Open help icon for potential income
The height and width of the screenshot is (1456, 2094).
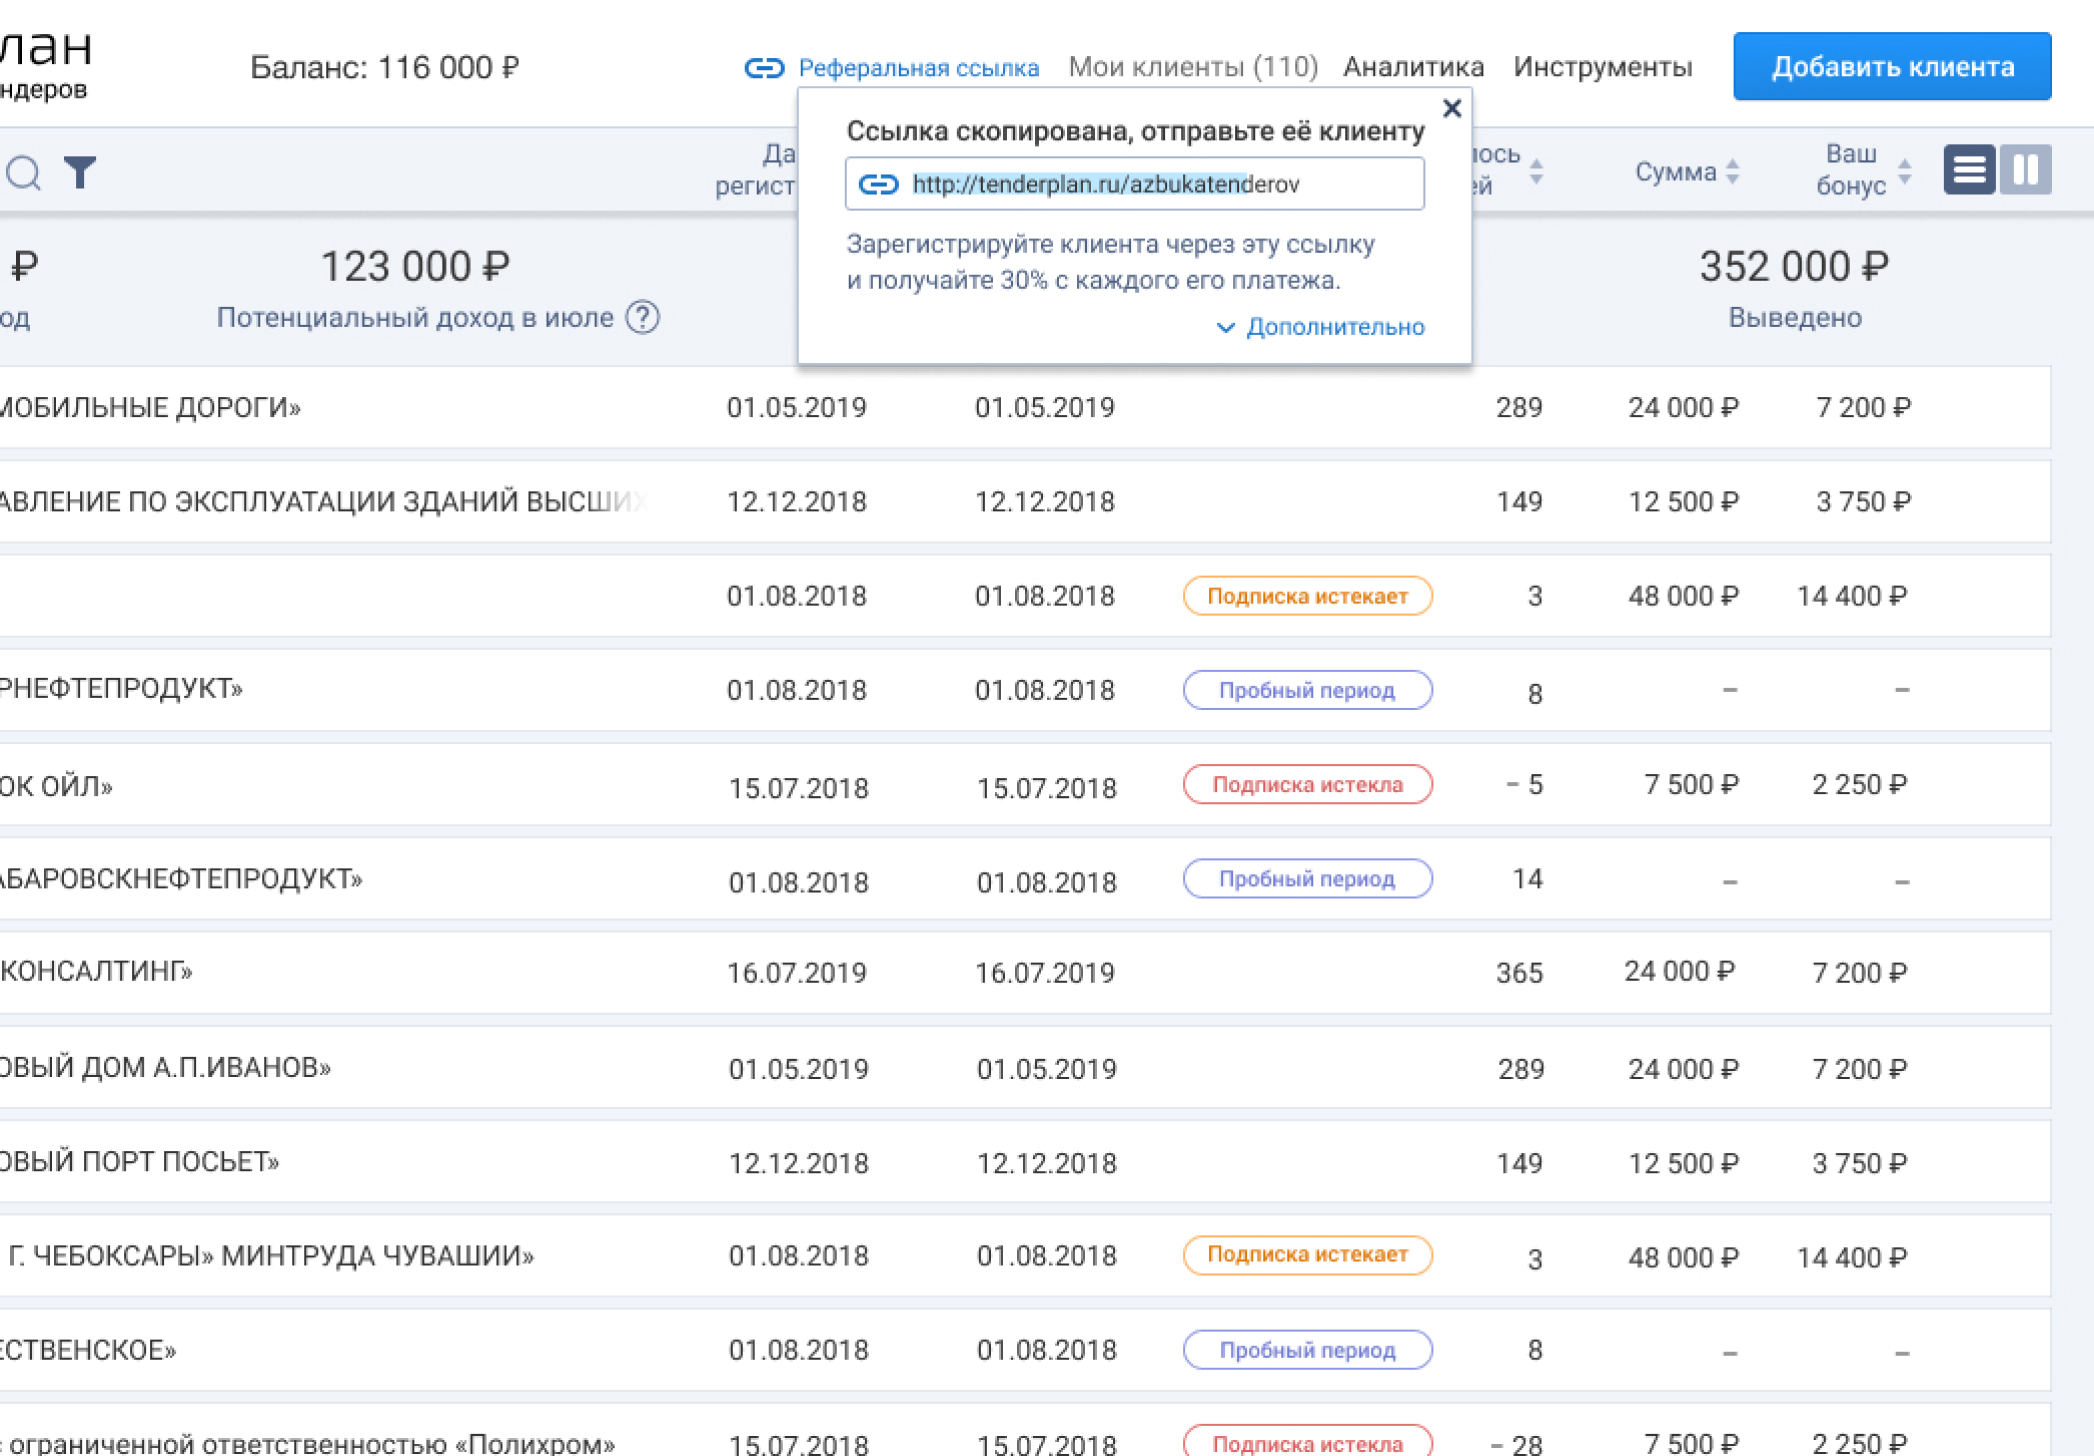pos(642,317)
